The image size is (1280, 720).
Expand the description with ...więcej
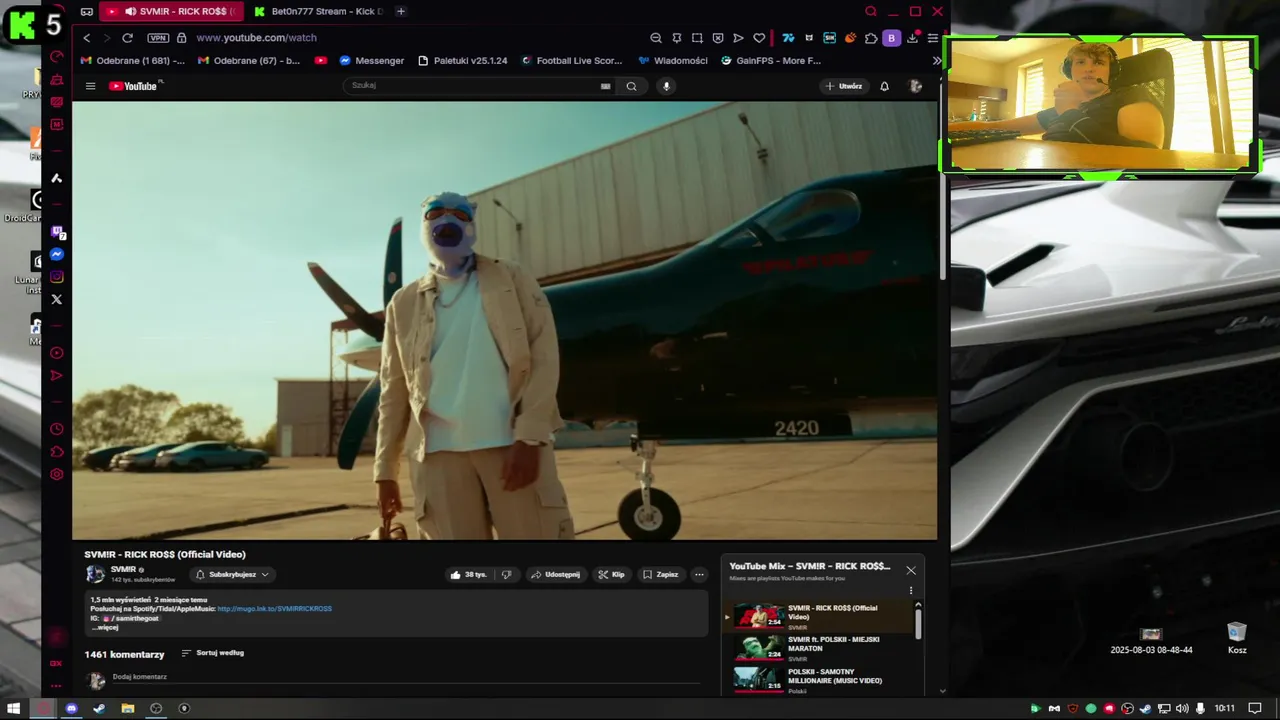(x=106, y=627)
